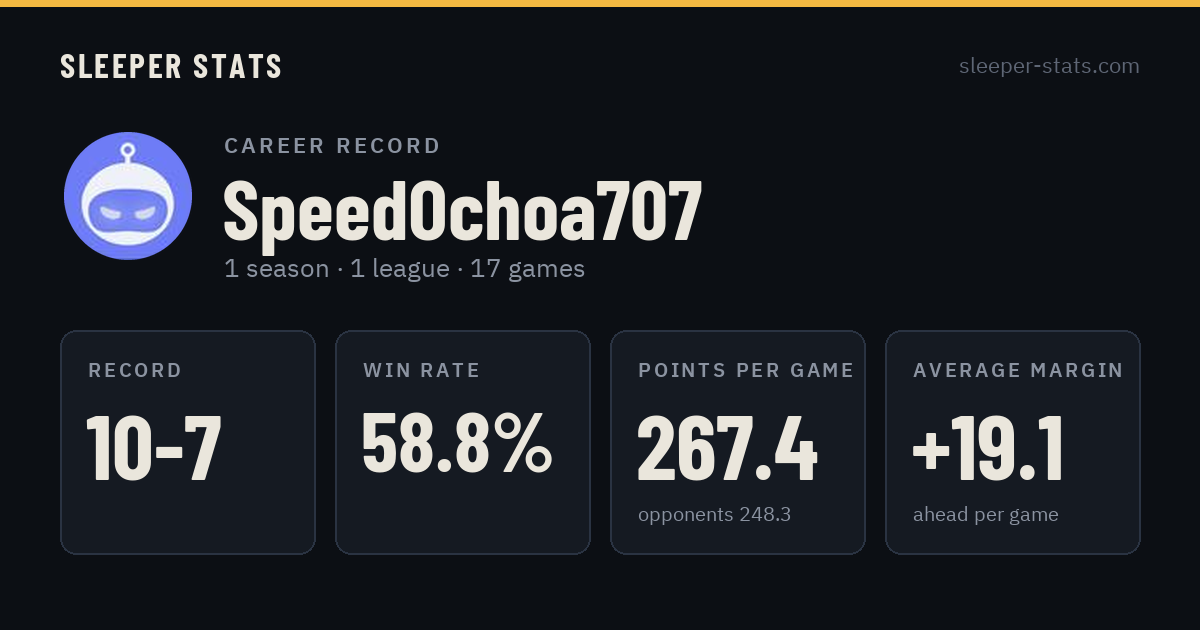Select the season, league and games summary line

(x=404, y=269)
